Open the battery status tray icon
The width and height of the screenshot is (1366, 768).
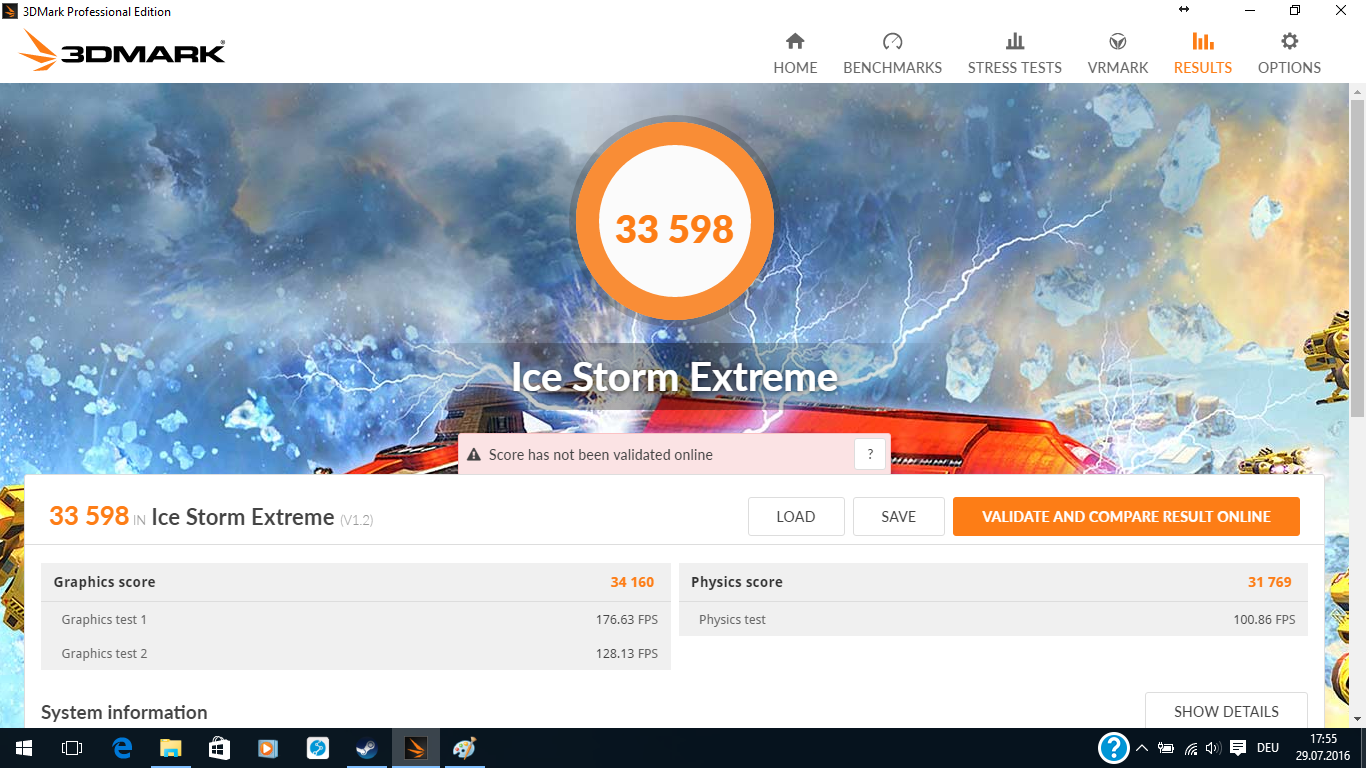(x=1166, y=748)
